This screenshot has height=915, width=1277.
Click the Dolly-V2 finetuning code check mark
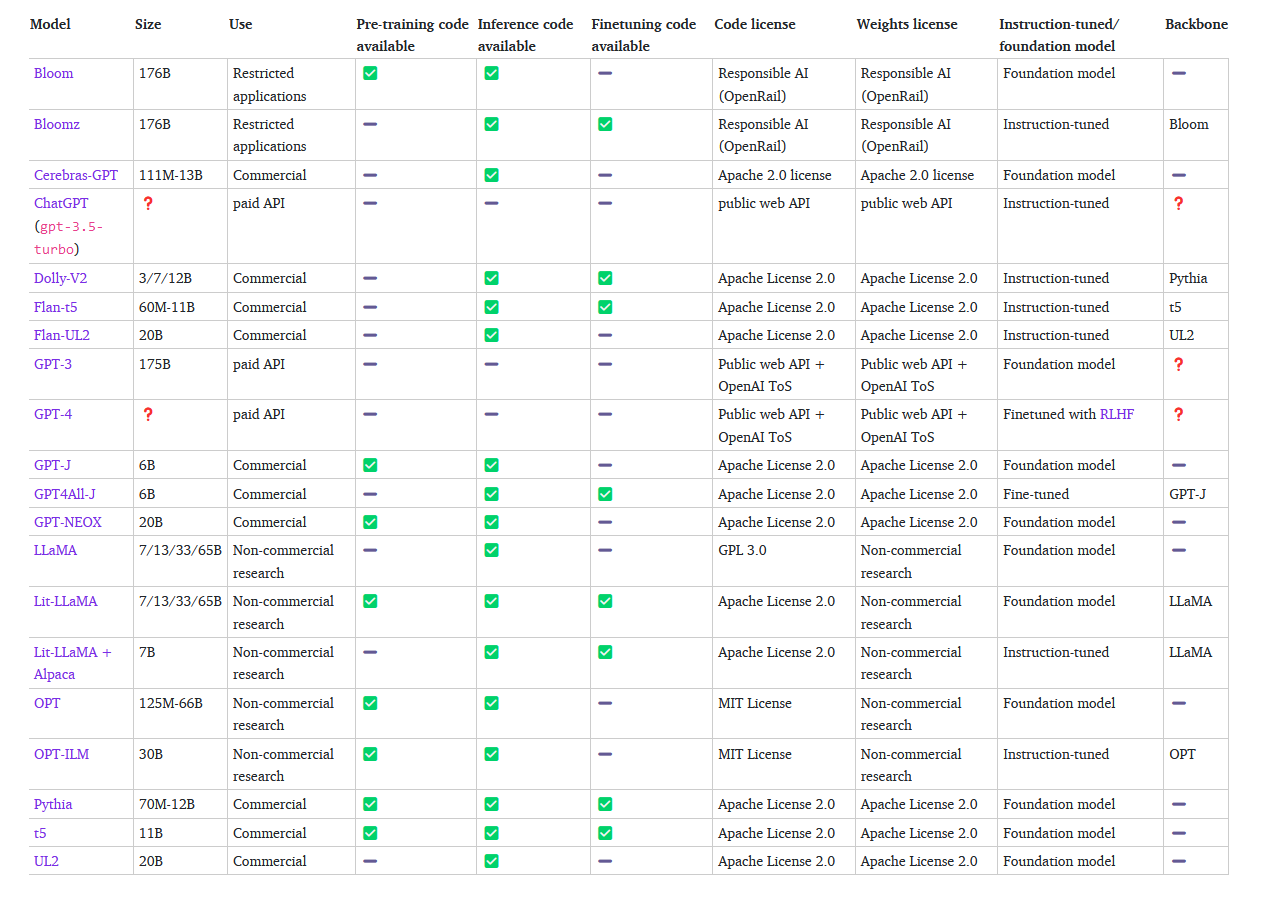coord(605,278)
